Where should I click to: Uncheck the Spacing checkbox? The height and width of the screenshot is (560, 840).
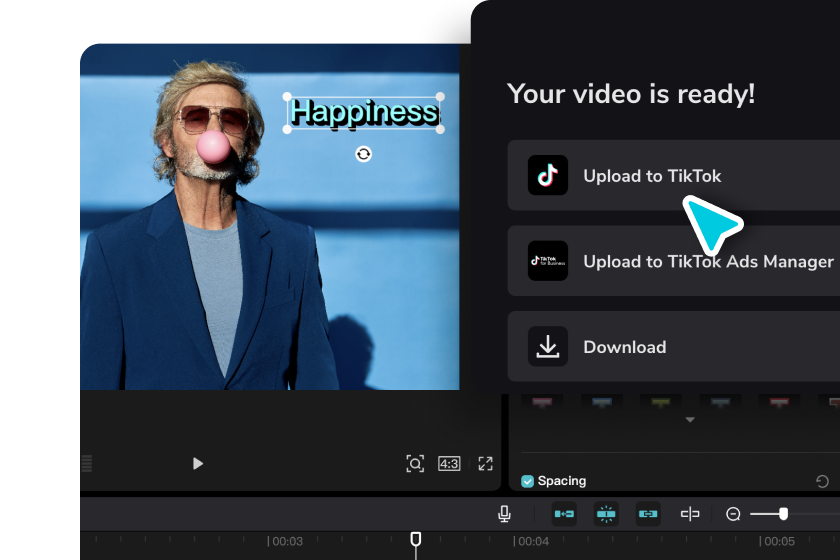click(x=527, y=481)
